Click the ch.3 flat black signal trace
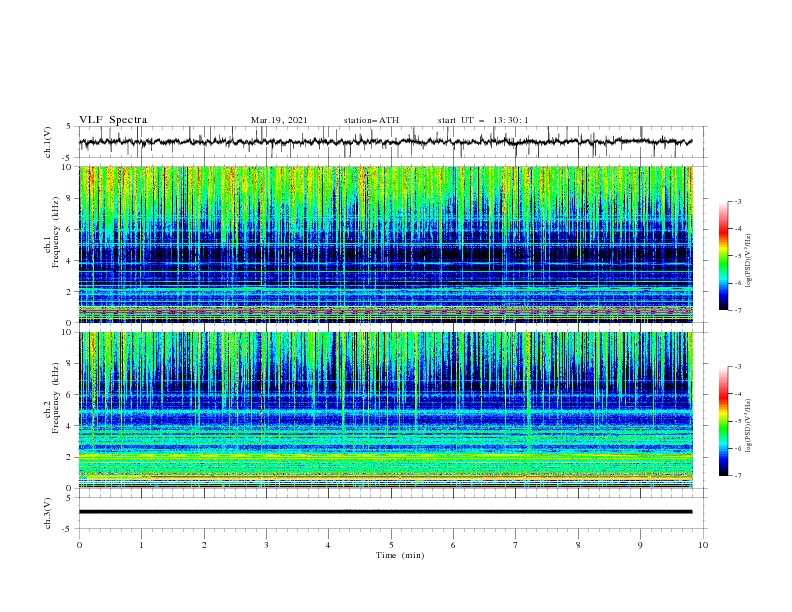 [385, 512]
